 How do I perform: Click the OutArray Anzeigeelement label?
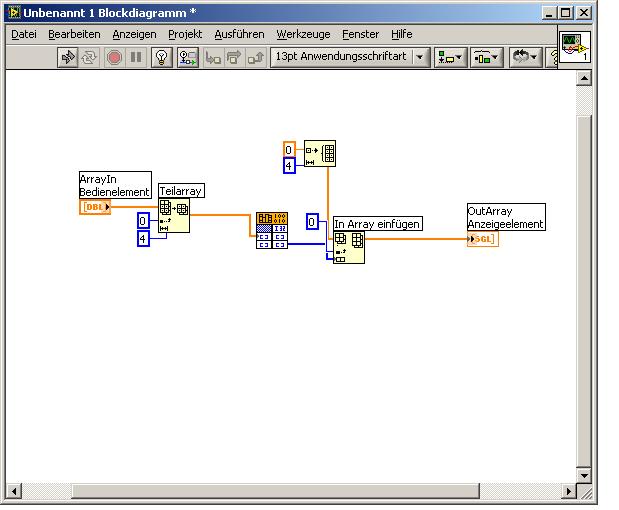click(x=506, y=217)
